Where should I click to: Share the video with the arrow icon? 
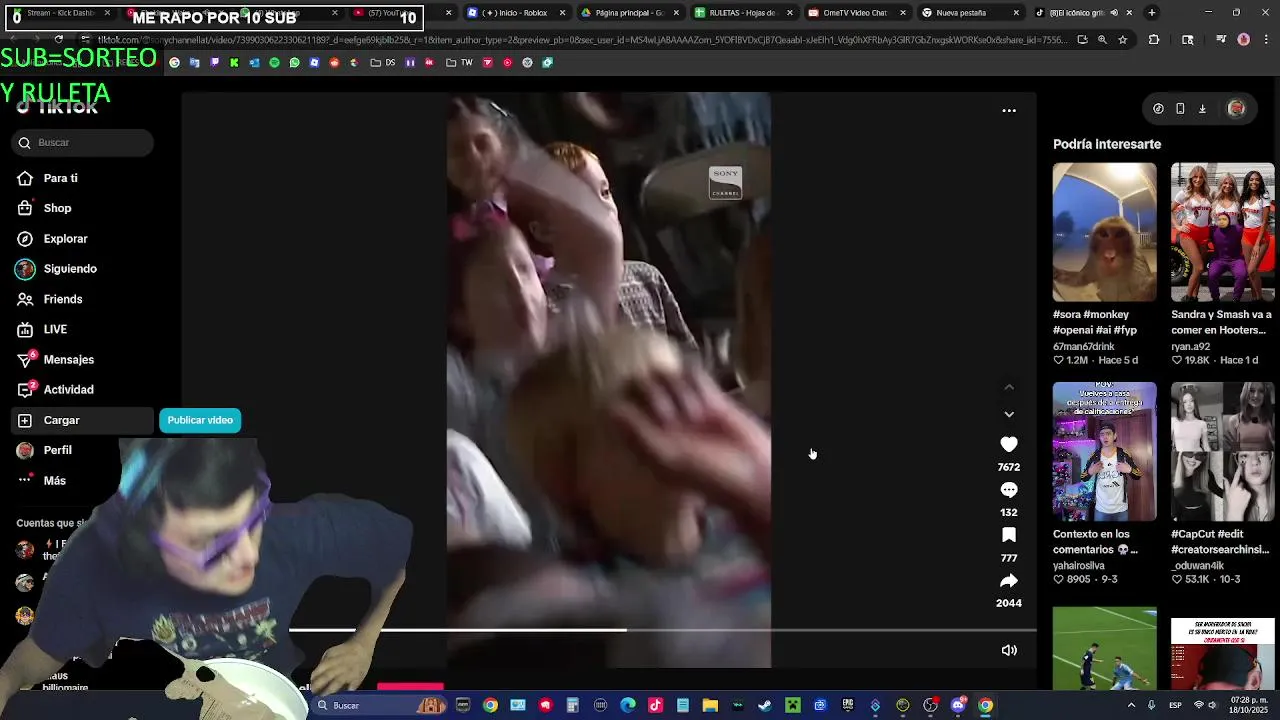pos(1009,581)
